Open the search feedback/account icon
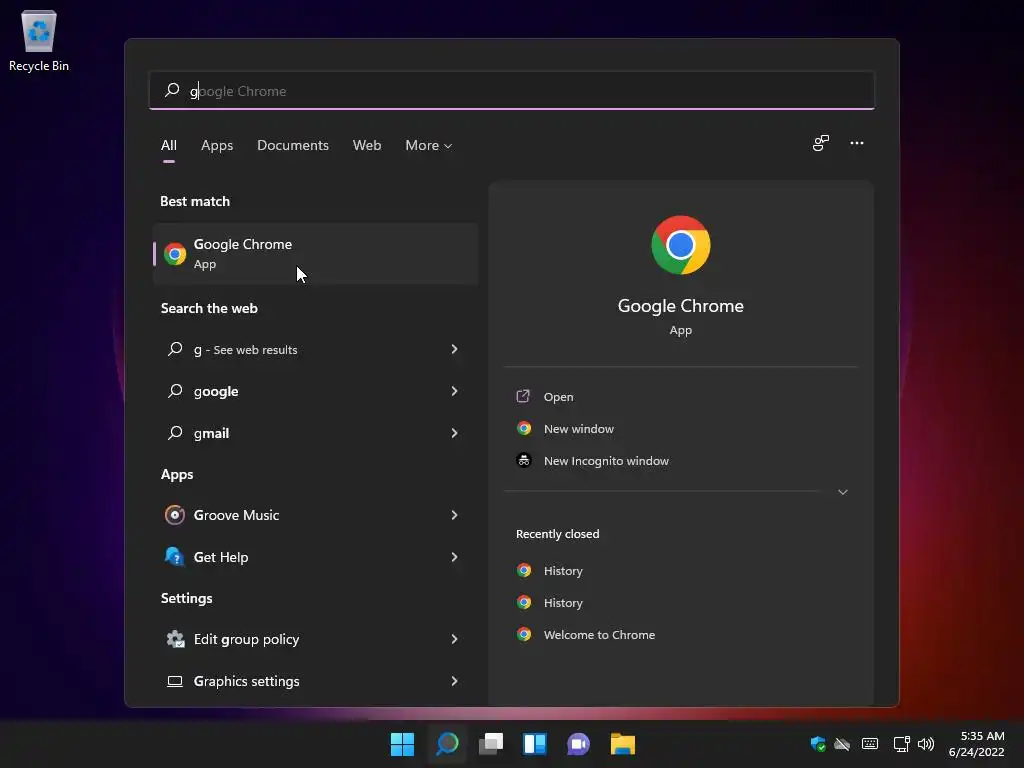This screenshot has width=1024, height=768. [820, 143]
